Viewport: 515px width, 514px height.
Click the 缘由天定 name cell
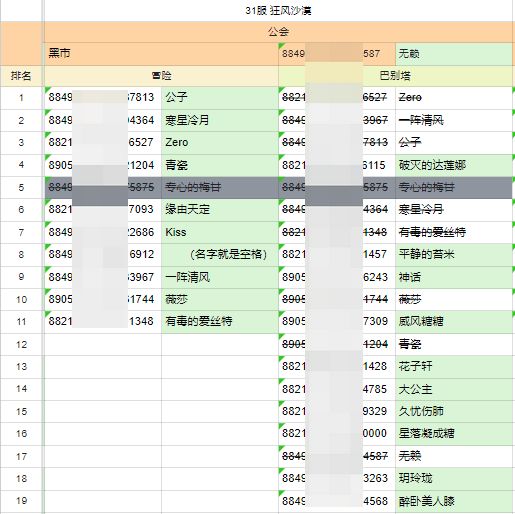click(x=220, y=209)
